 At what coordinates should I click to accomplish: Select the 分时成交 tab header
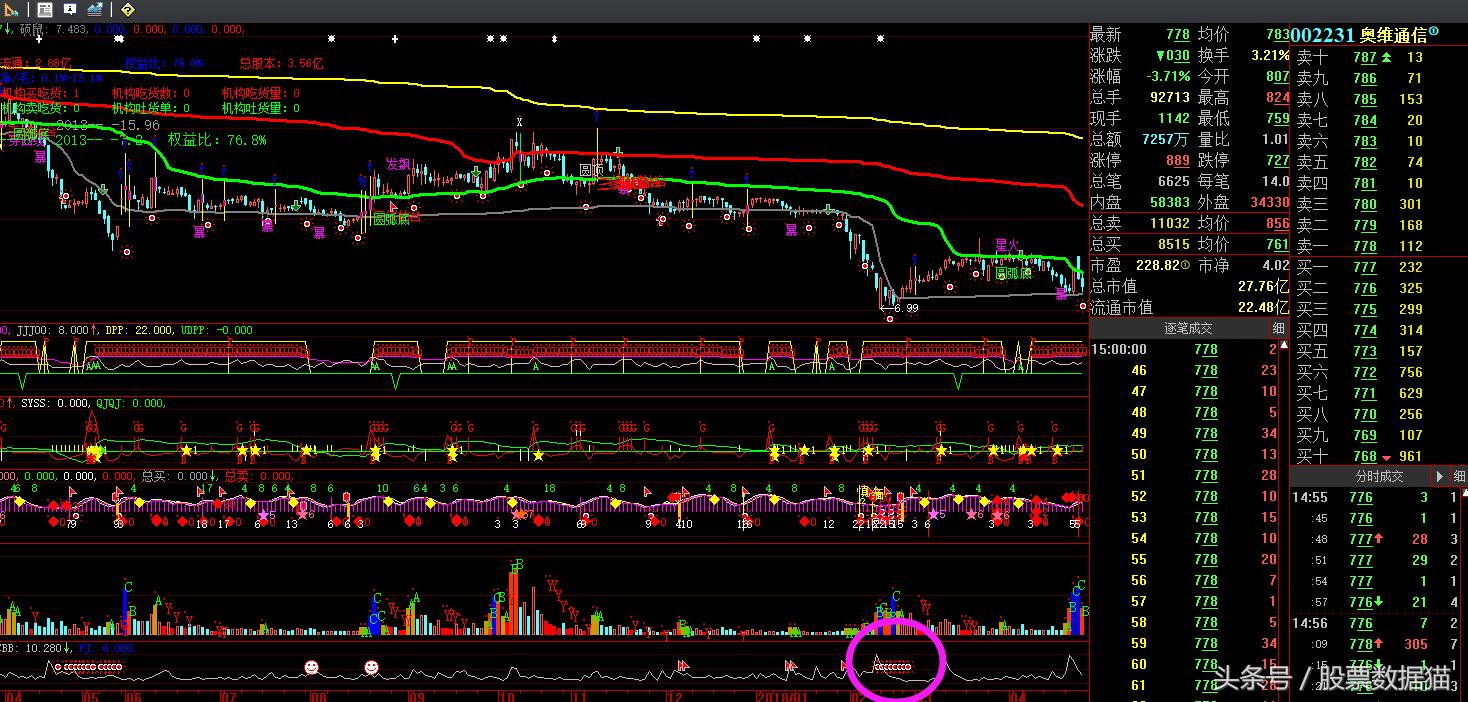click(1378, 477)
